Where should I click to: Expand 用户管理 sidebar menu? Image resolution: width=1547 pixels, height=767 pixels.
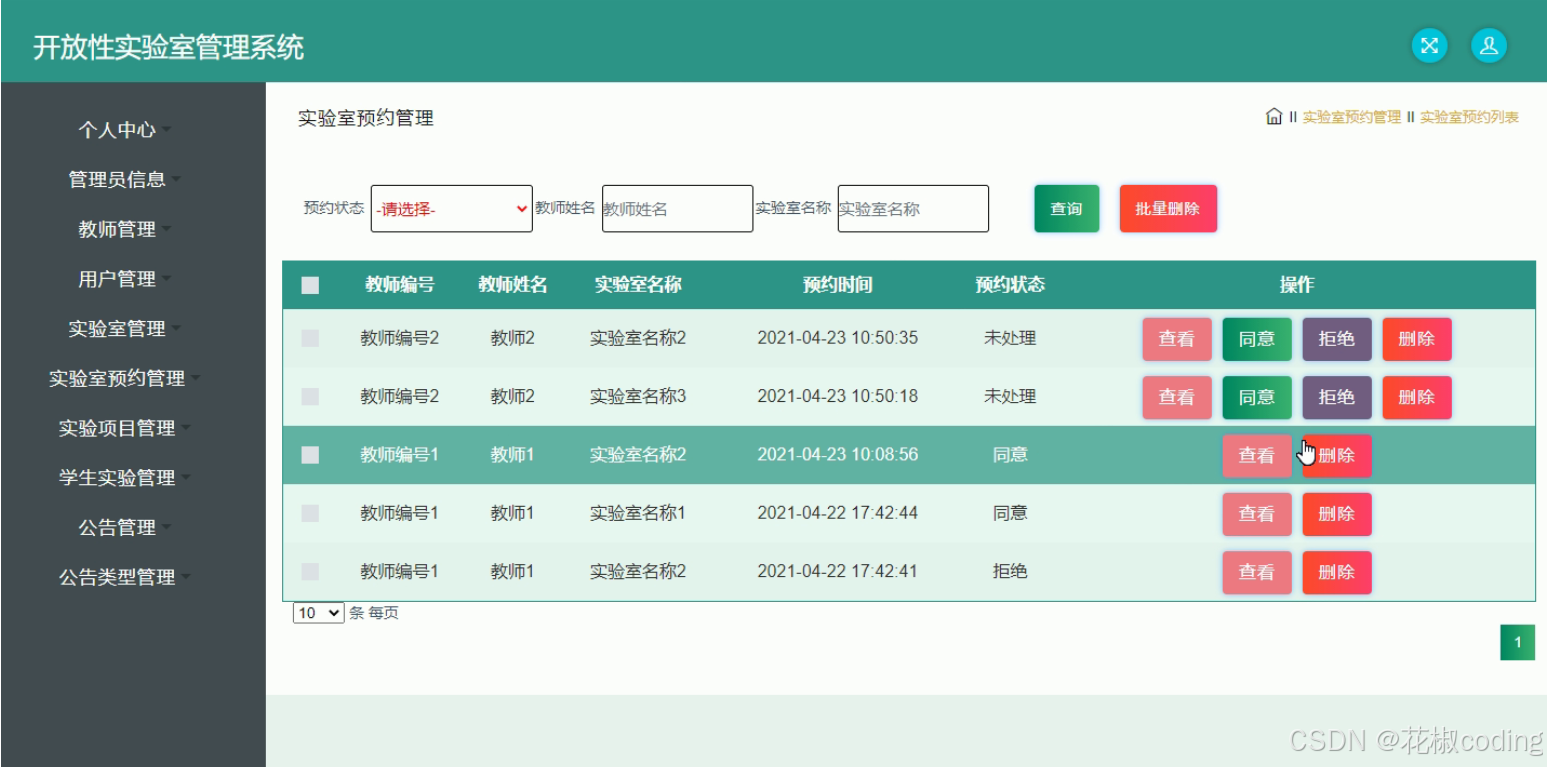(124, 279)
